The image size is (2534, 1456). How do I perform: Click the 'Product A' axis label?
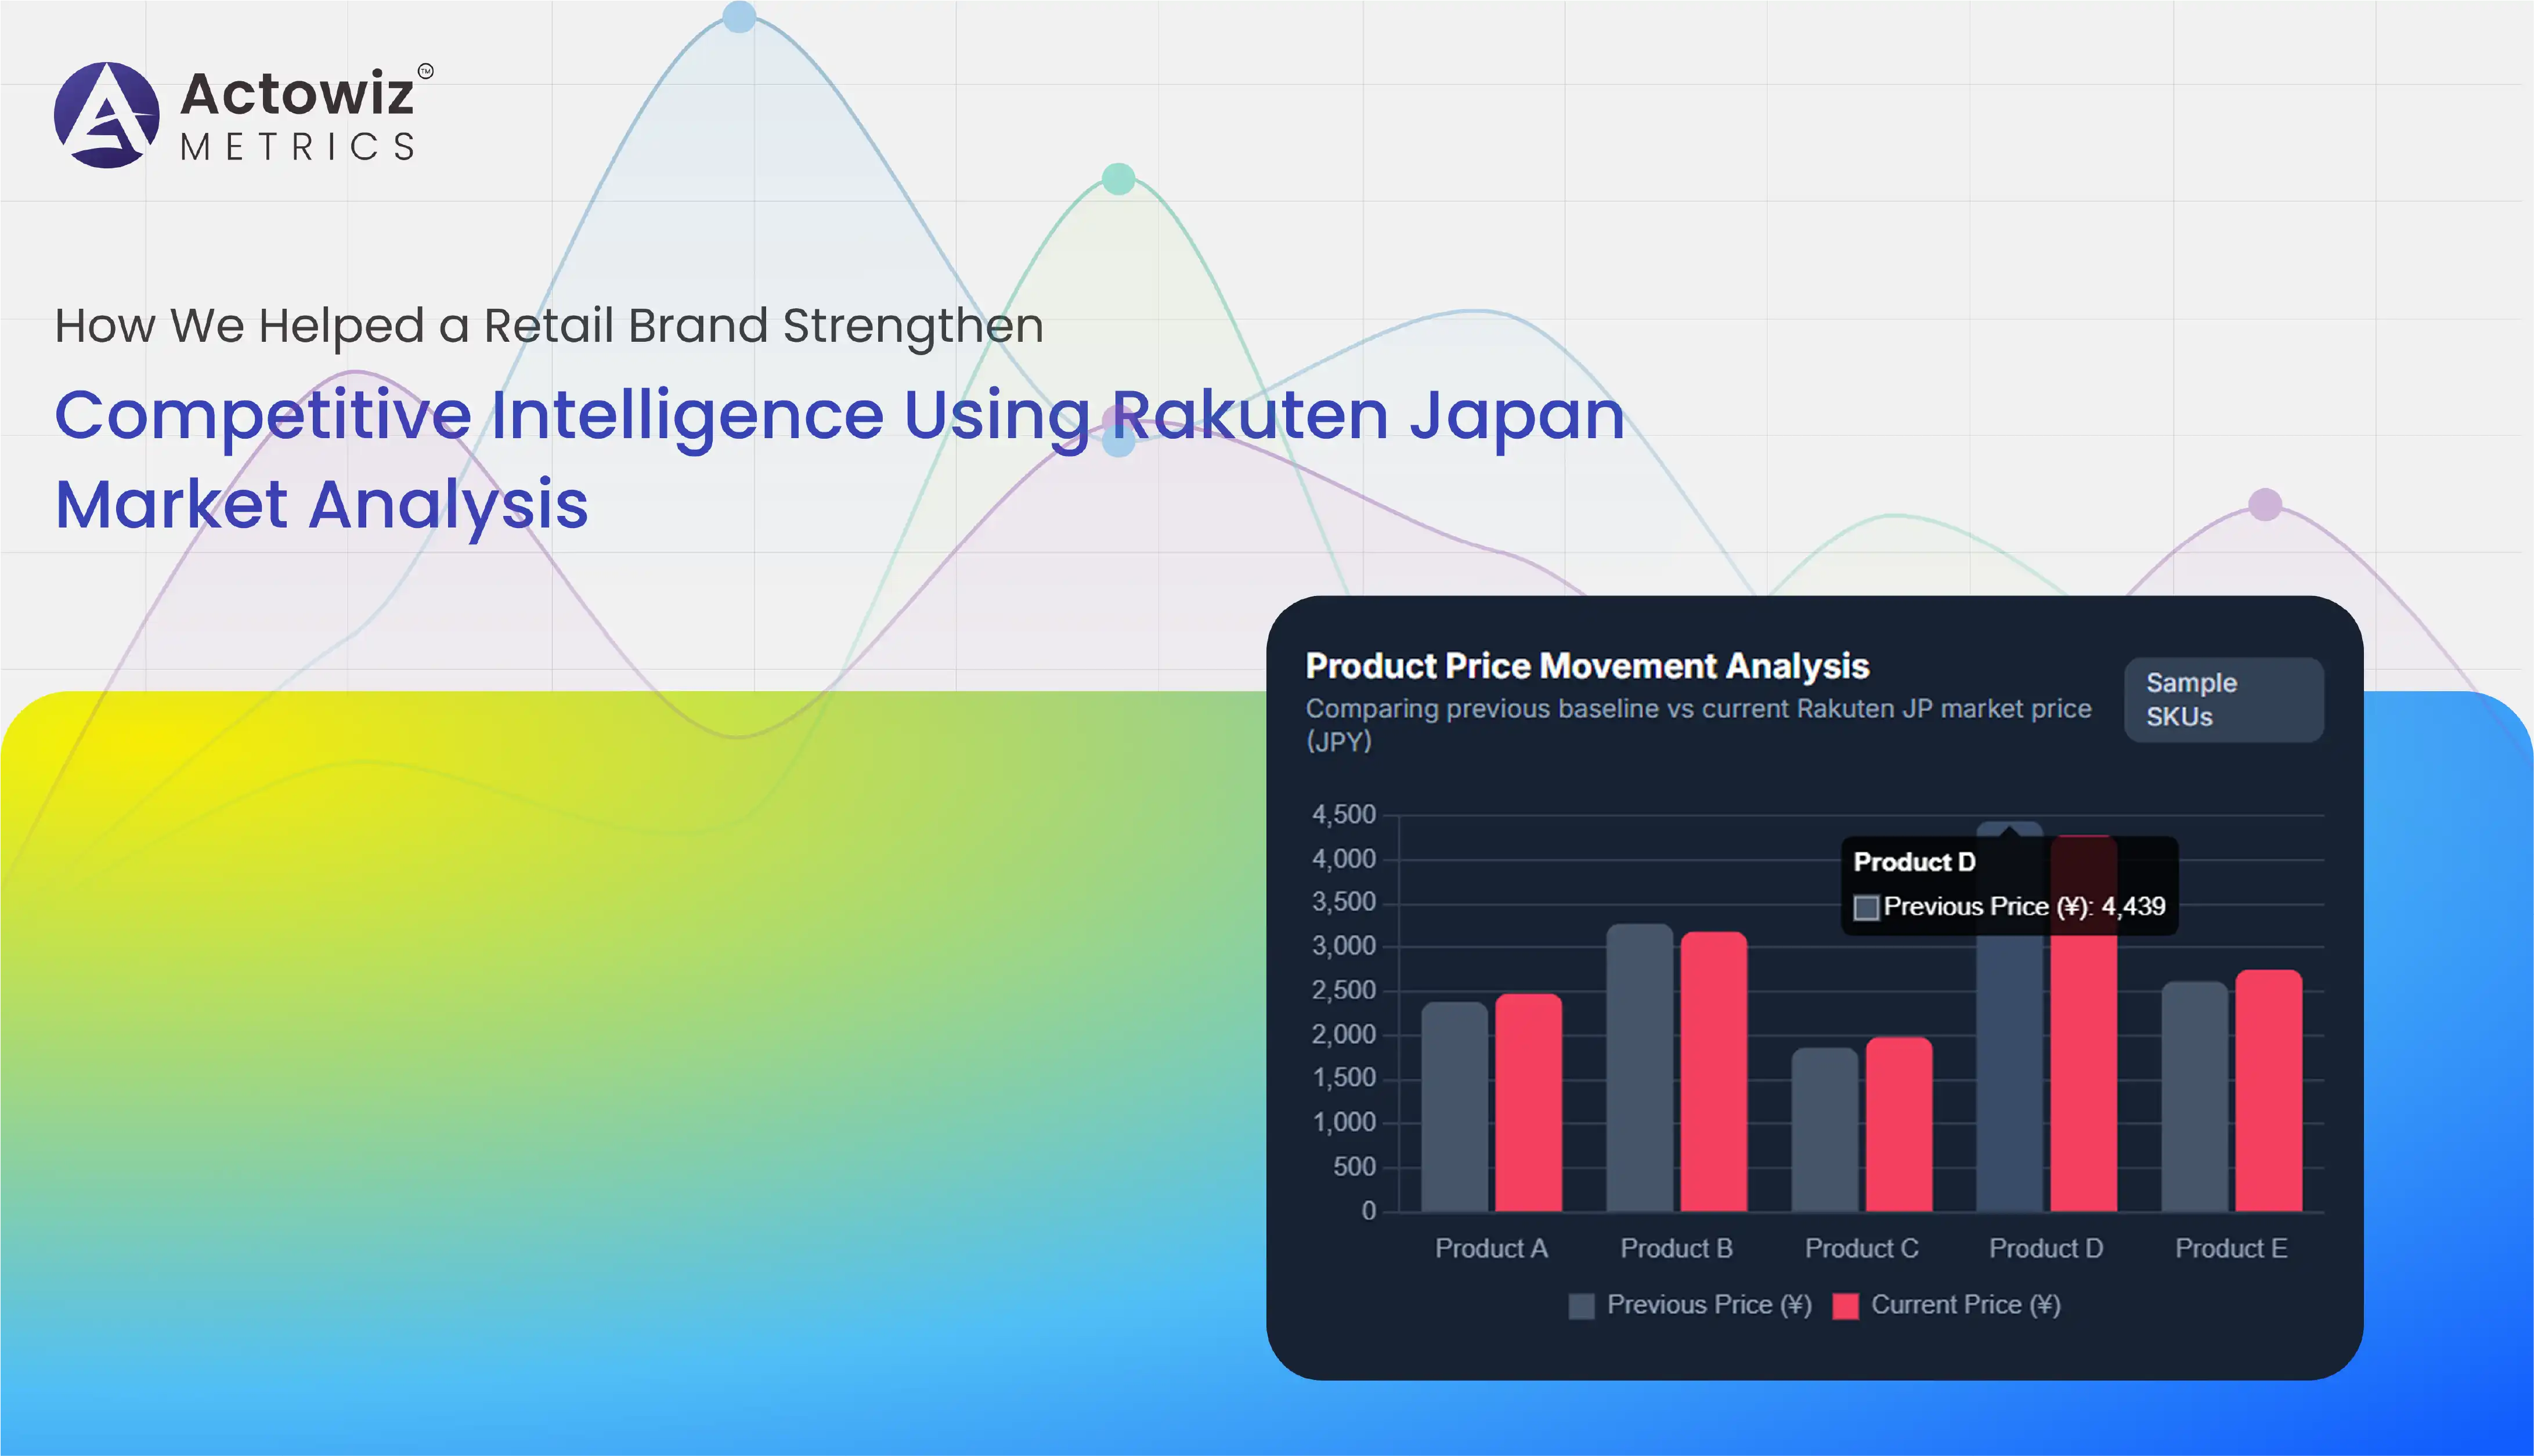1491,1248
